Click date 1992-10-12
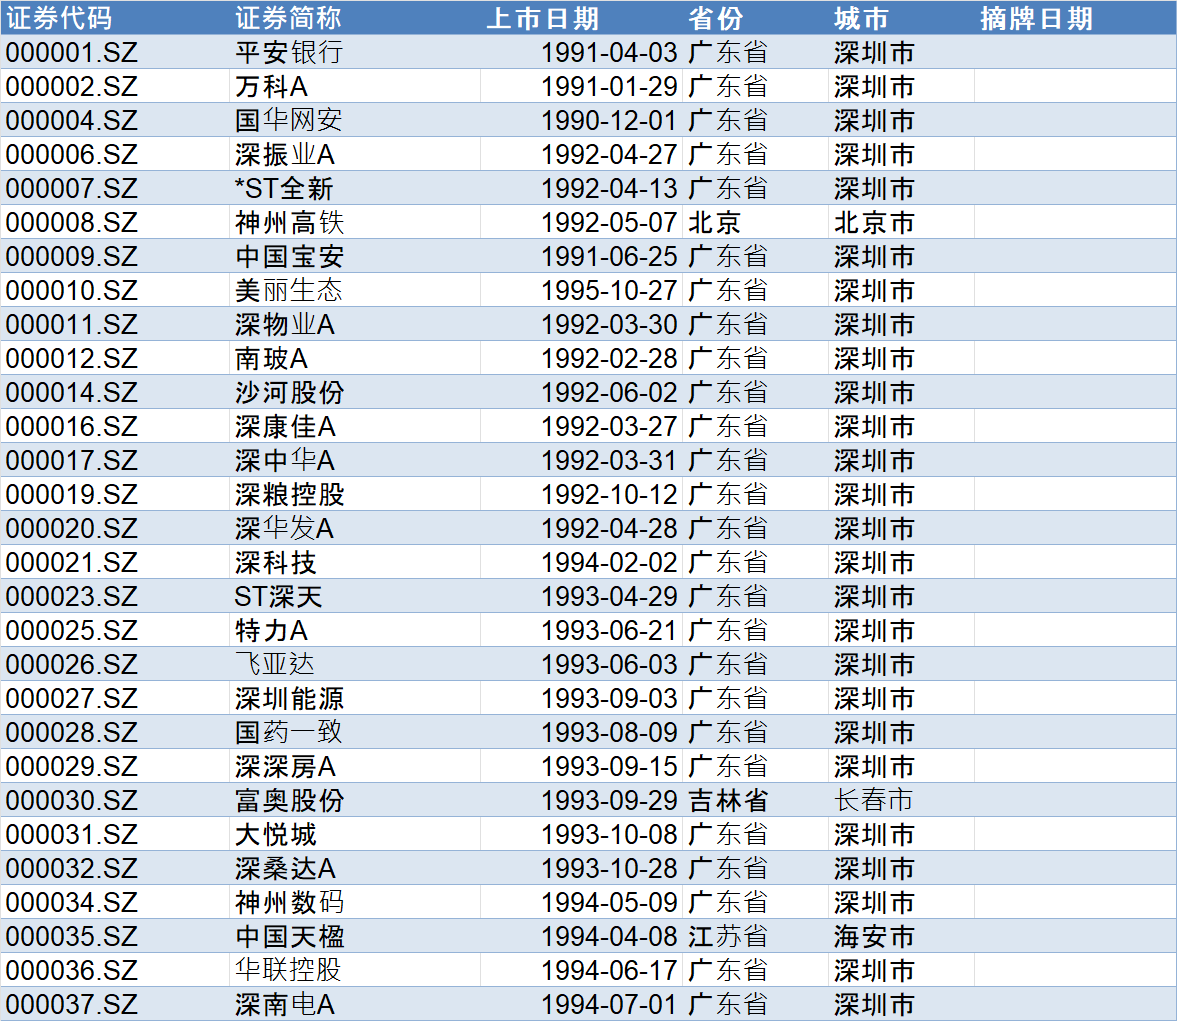The image size is (1177, 1021). pos(582,494)
